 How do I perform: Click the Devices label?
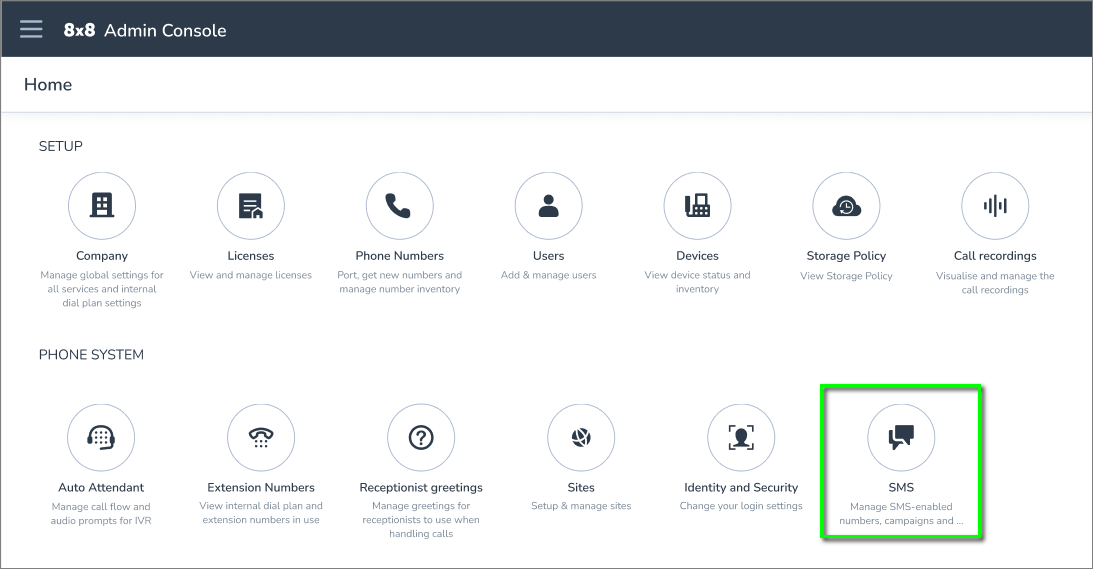tap(697, 256)
